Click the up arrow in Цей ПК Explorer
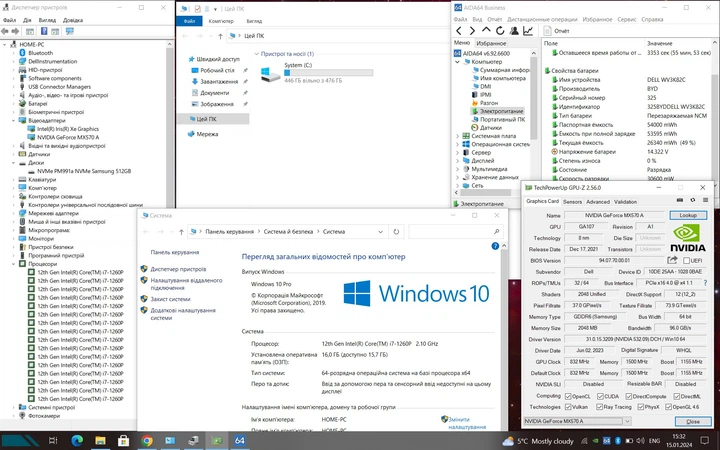The height and width of the screenshot is (450, 720). [220, 36]
